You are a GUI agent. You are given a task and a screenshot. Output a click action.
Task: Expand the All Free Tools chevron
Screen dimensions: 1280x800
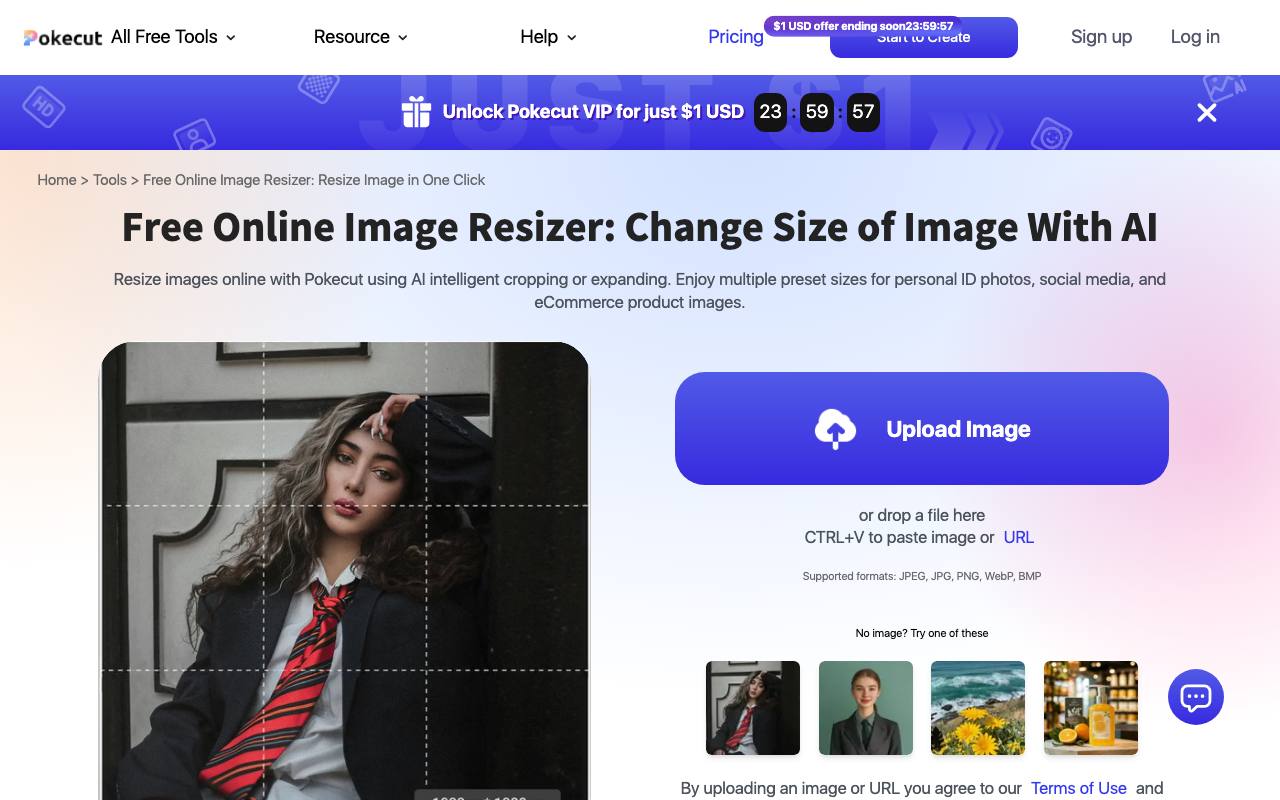tap(231, 38)
